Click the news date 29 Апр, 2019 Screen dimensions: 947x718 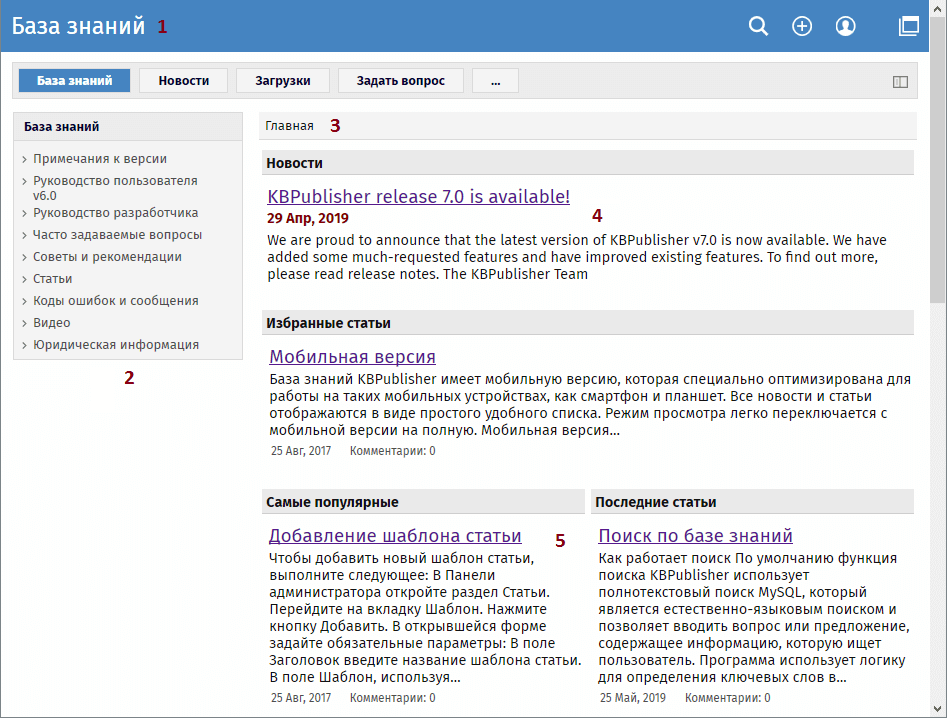(308, 218)
